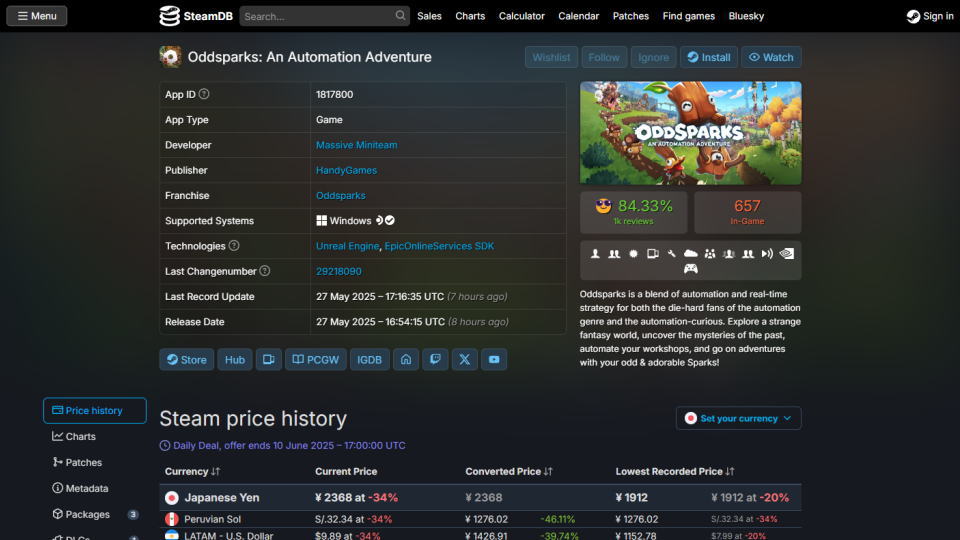Open the Calendar page
This screenshot has width=960, height=540.
[x=579, y=16]
